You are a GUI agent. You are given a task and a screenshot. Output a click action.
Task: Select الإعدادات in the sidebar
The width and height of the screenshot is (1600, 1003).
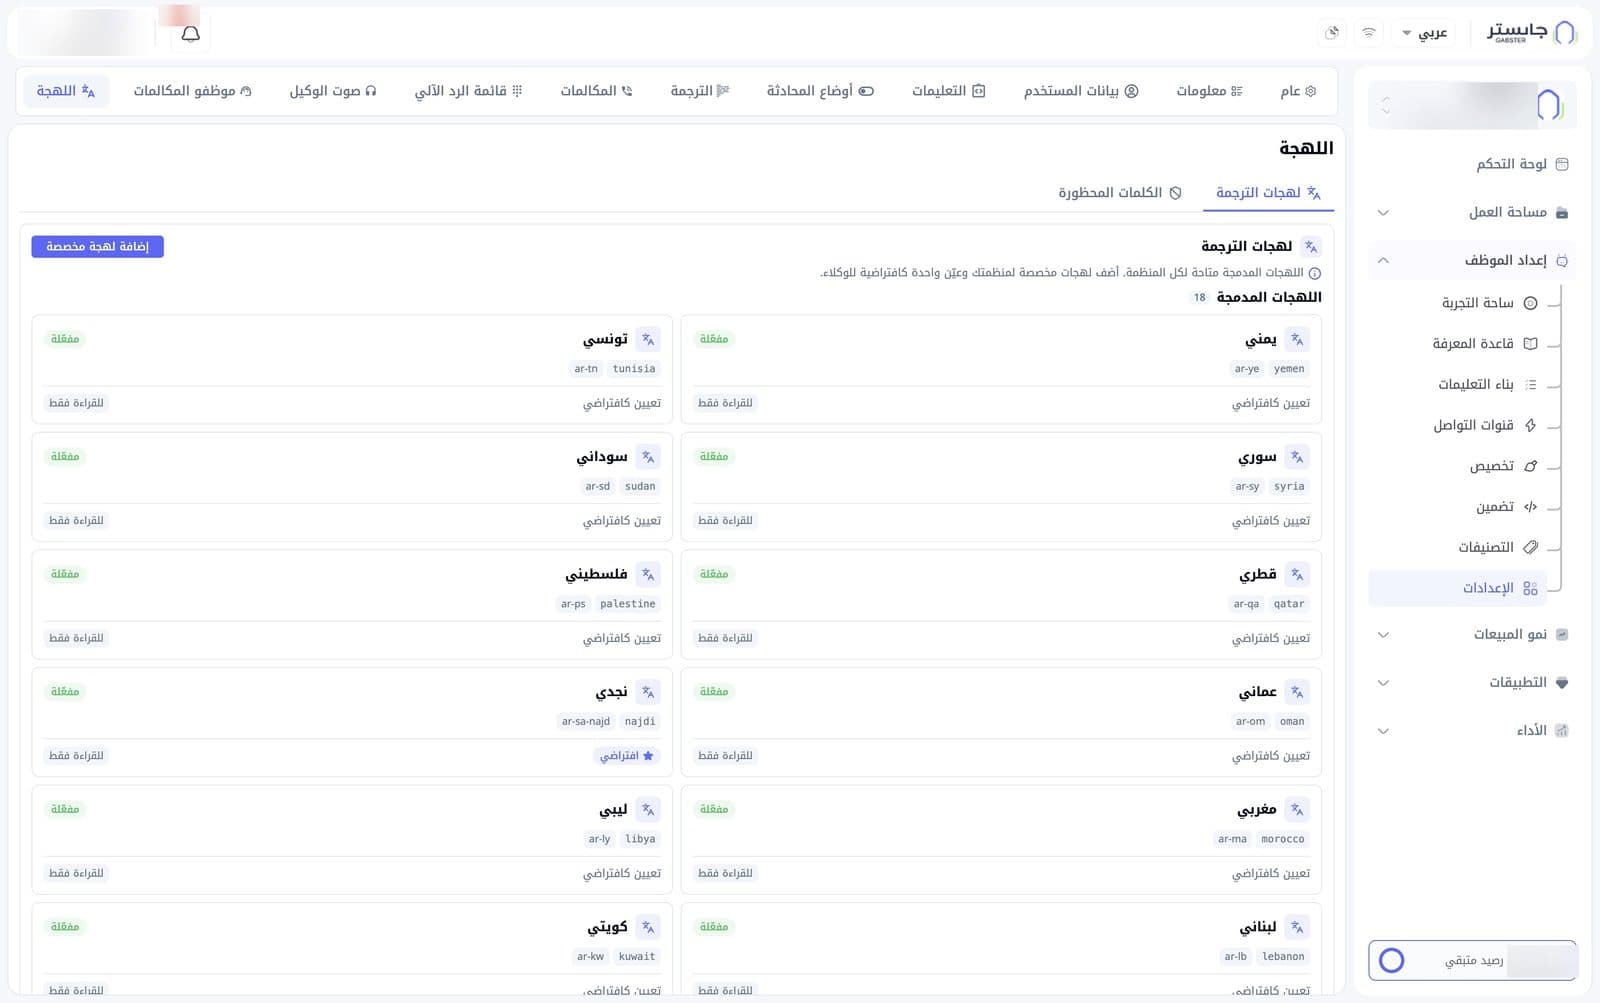pos(1458,588)
